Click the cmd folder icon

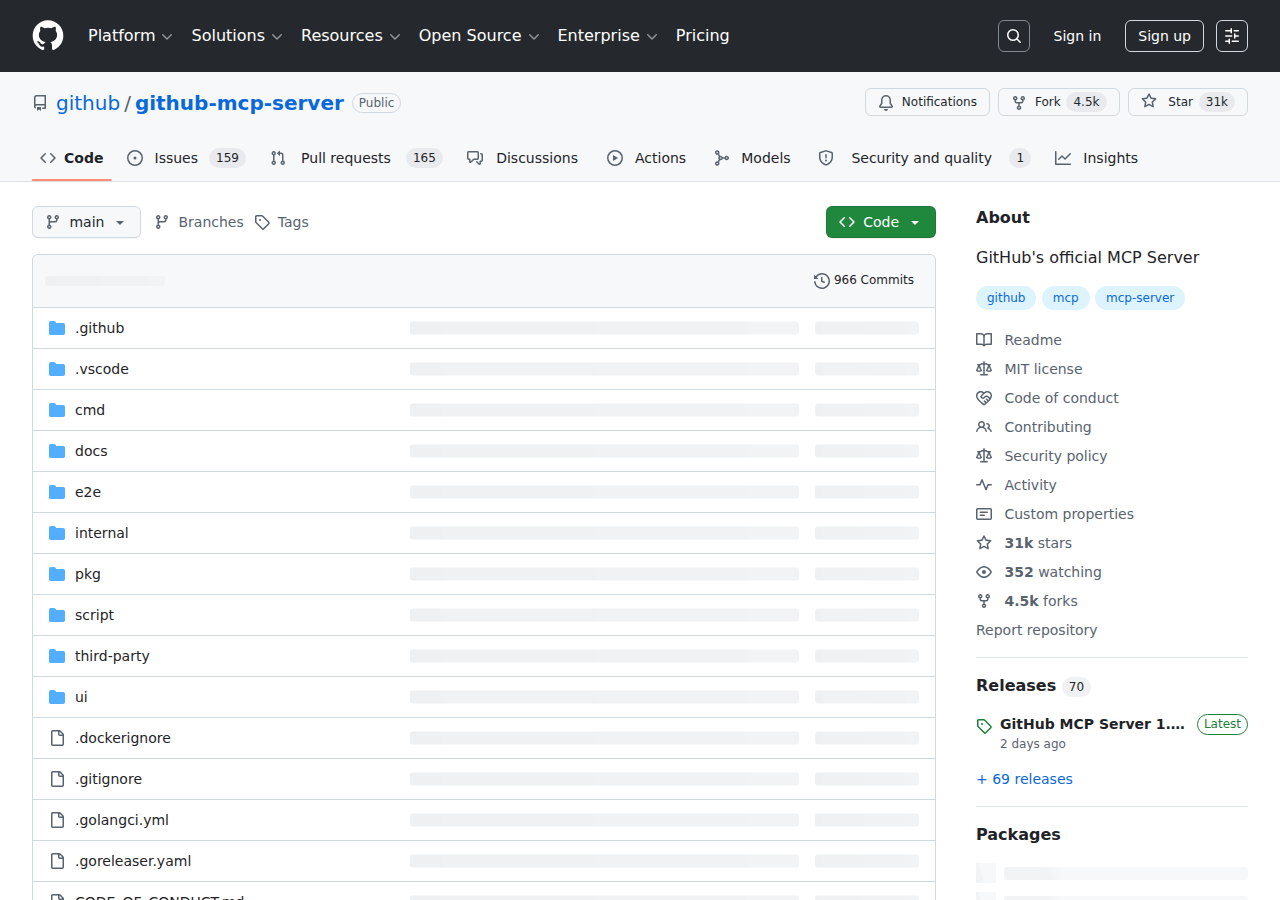coord(57,410)
